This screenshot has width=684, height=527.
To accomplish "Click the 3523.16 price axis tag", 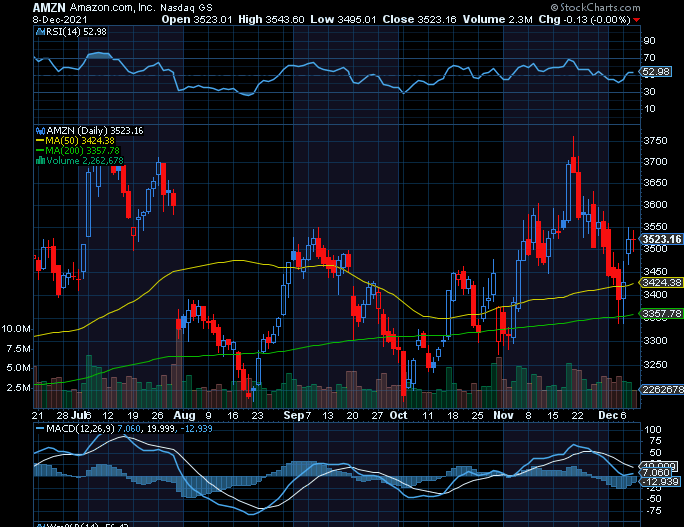I will click(x=661, y=239).
